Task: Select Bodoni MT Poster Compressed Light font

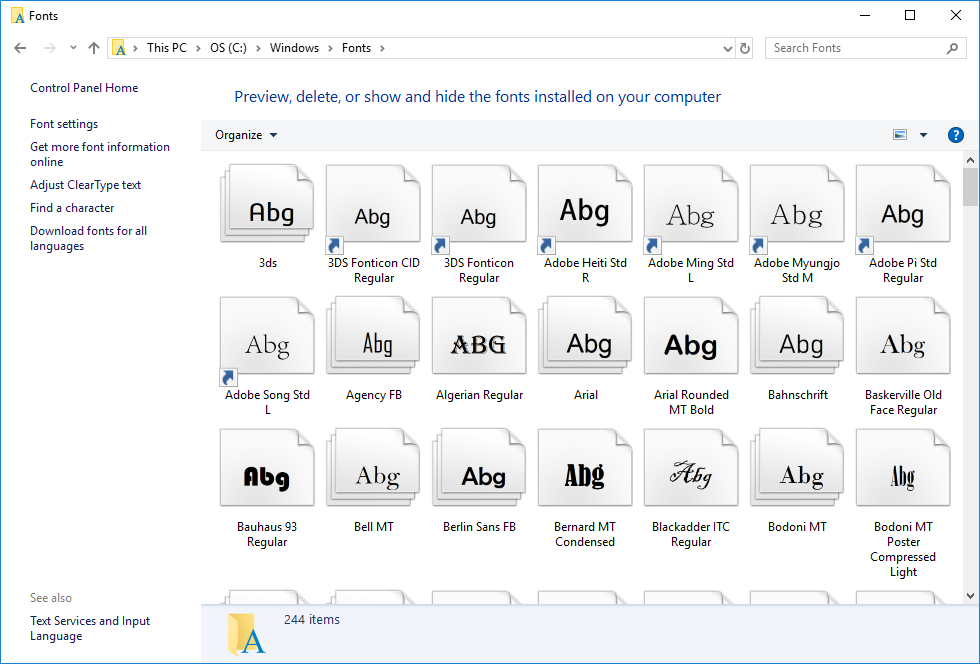Action: click(902, 468)
